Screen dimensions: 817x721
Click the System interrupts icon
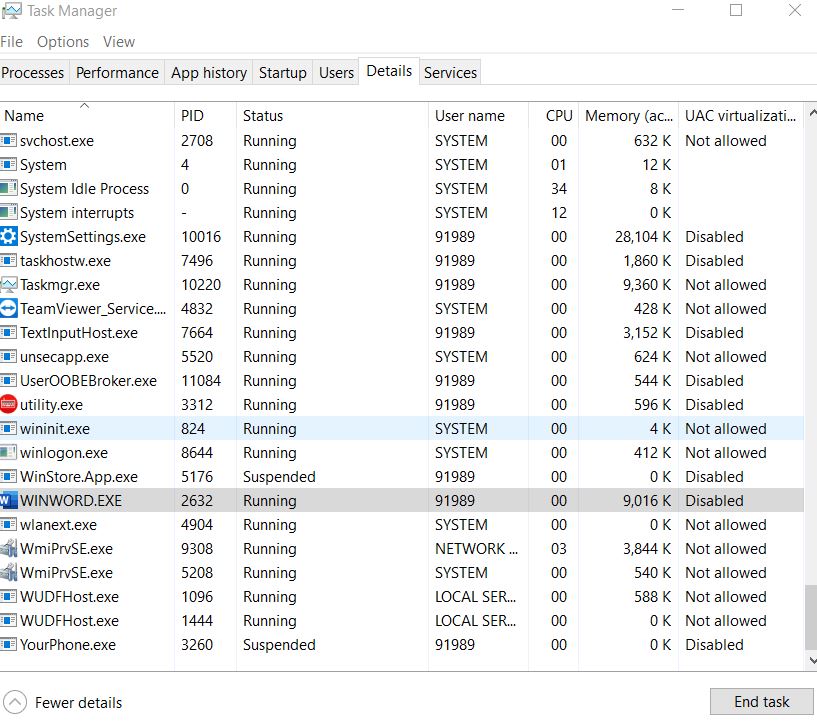point(8,213)
